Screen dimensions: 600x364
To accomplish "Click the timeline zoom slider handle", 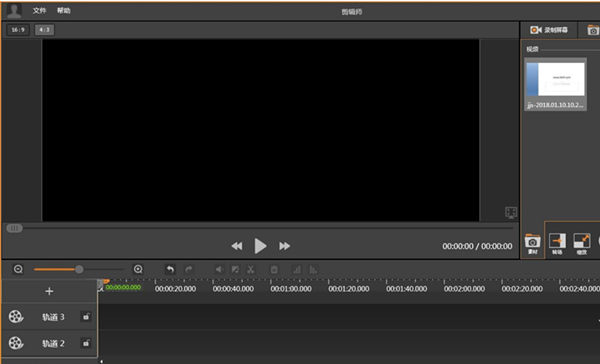I will (x=79, y=269).
